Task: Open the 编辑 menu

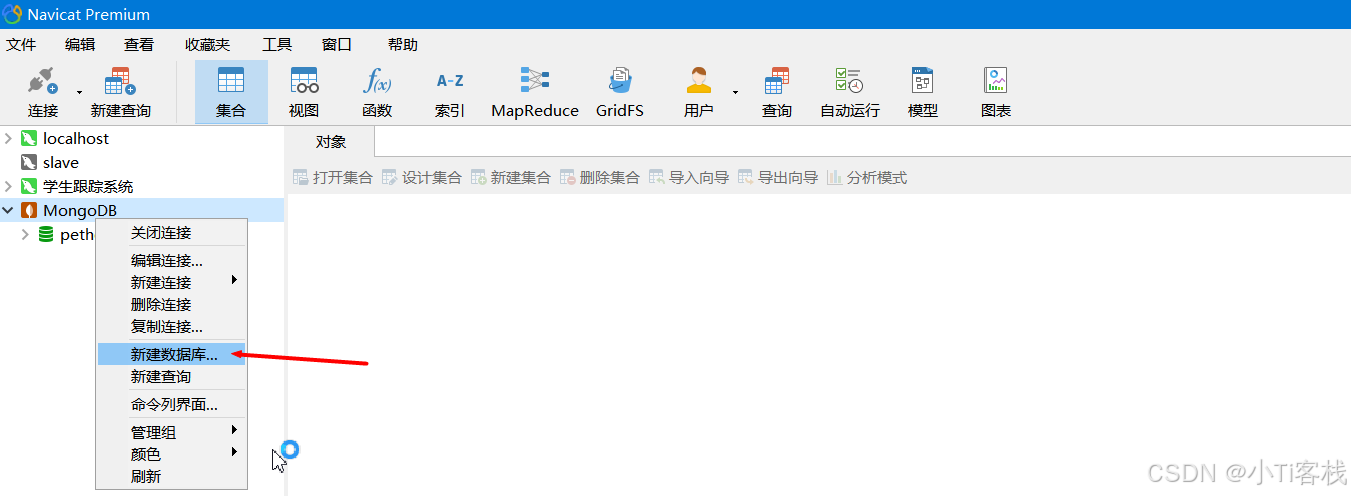Action: click(x=80, y=45)
